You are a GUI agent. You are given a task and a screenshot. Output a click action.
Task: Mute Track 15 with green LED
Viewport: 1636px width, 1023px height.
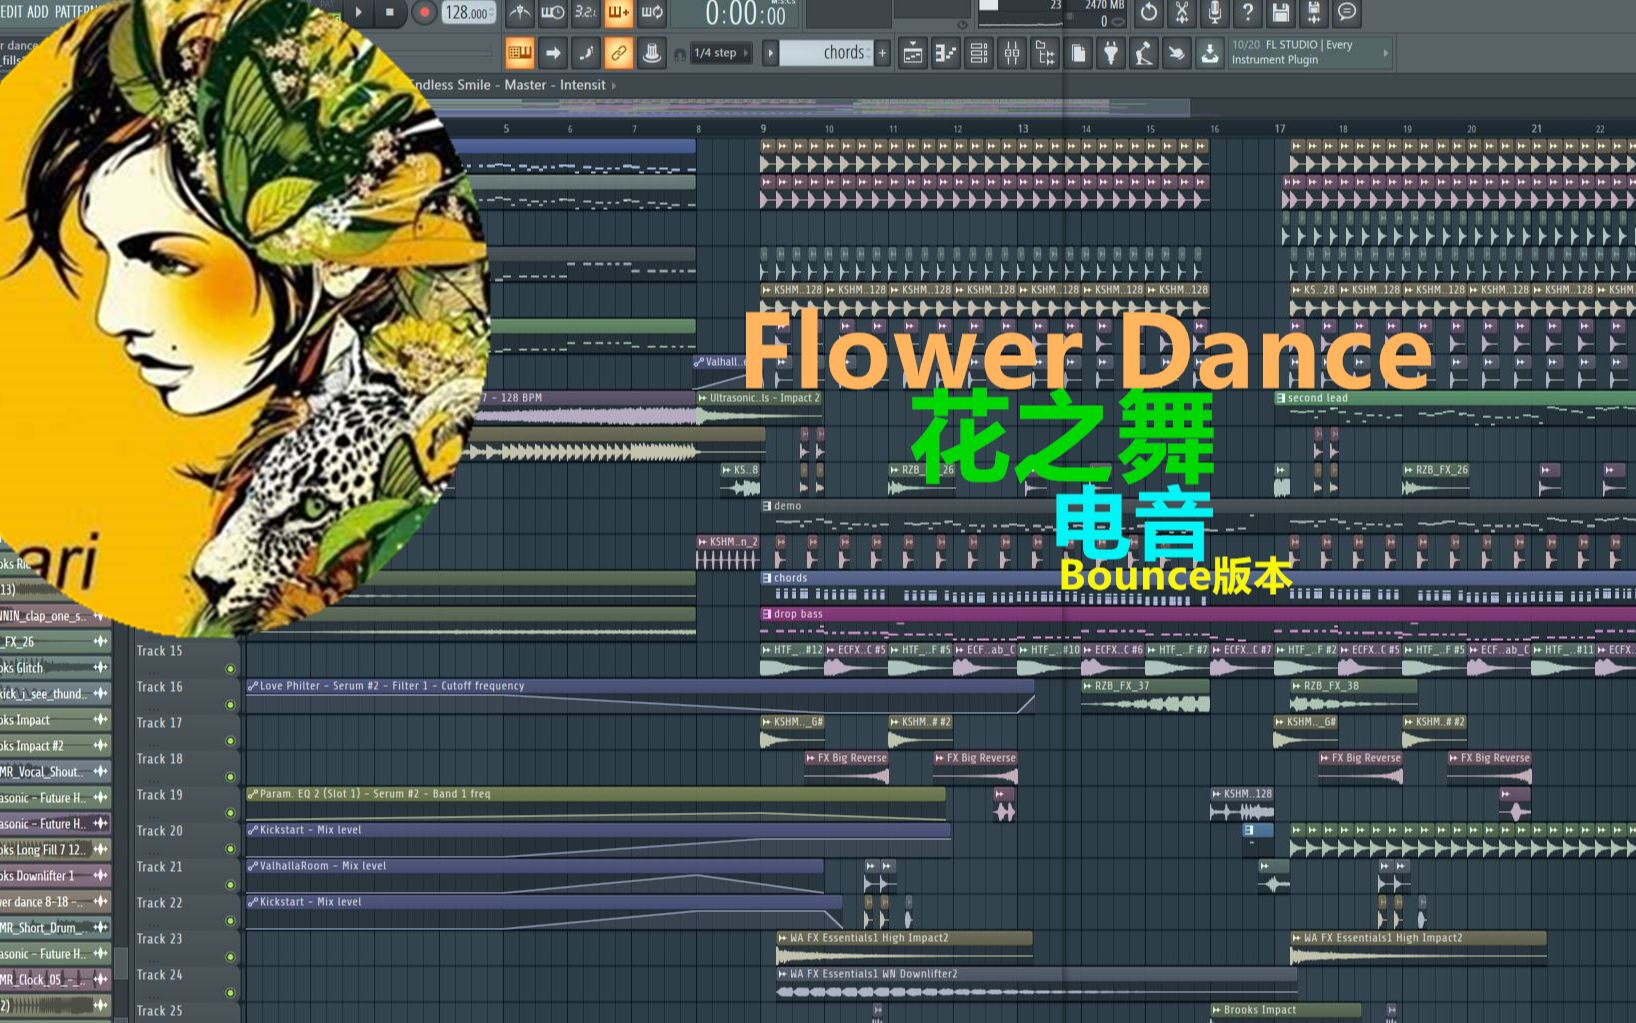(x=230, y=669)
